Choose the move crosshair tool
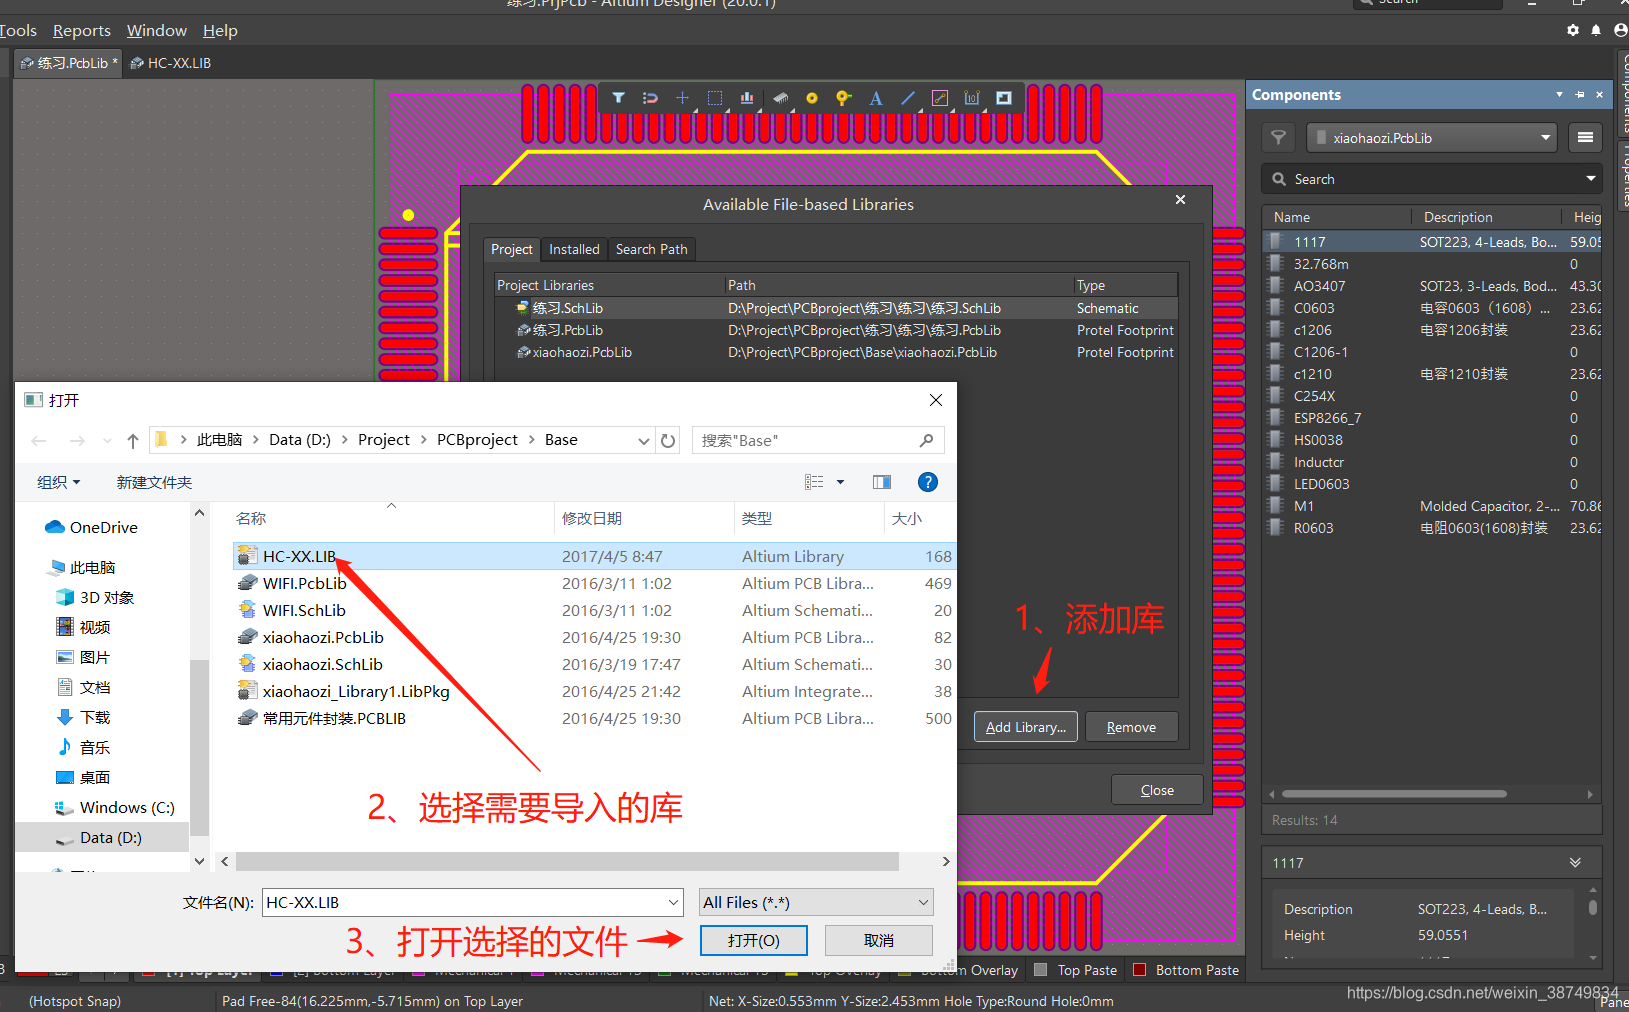1629x1012 pixels. click(x=682, y=98)
